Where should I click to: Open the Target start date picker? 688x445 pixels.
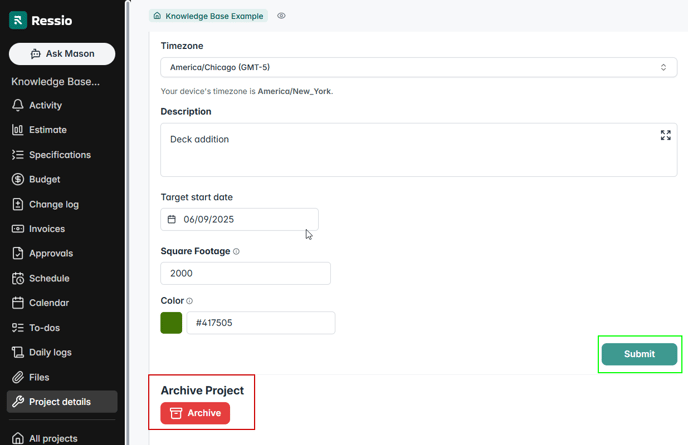pos(239,219)
